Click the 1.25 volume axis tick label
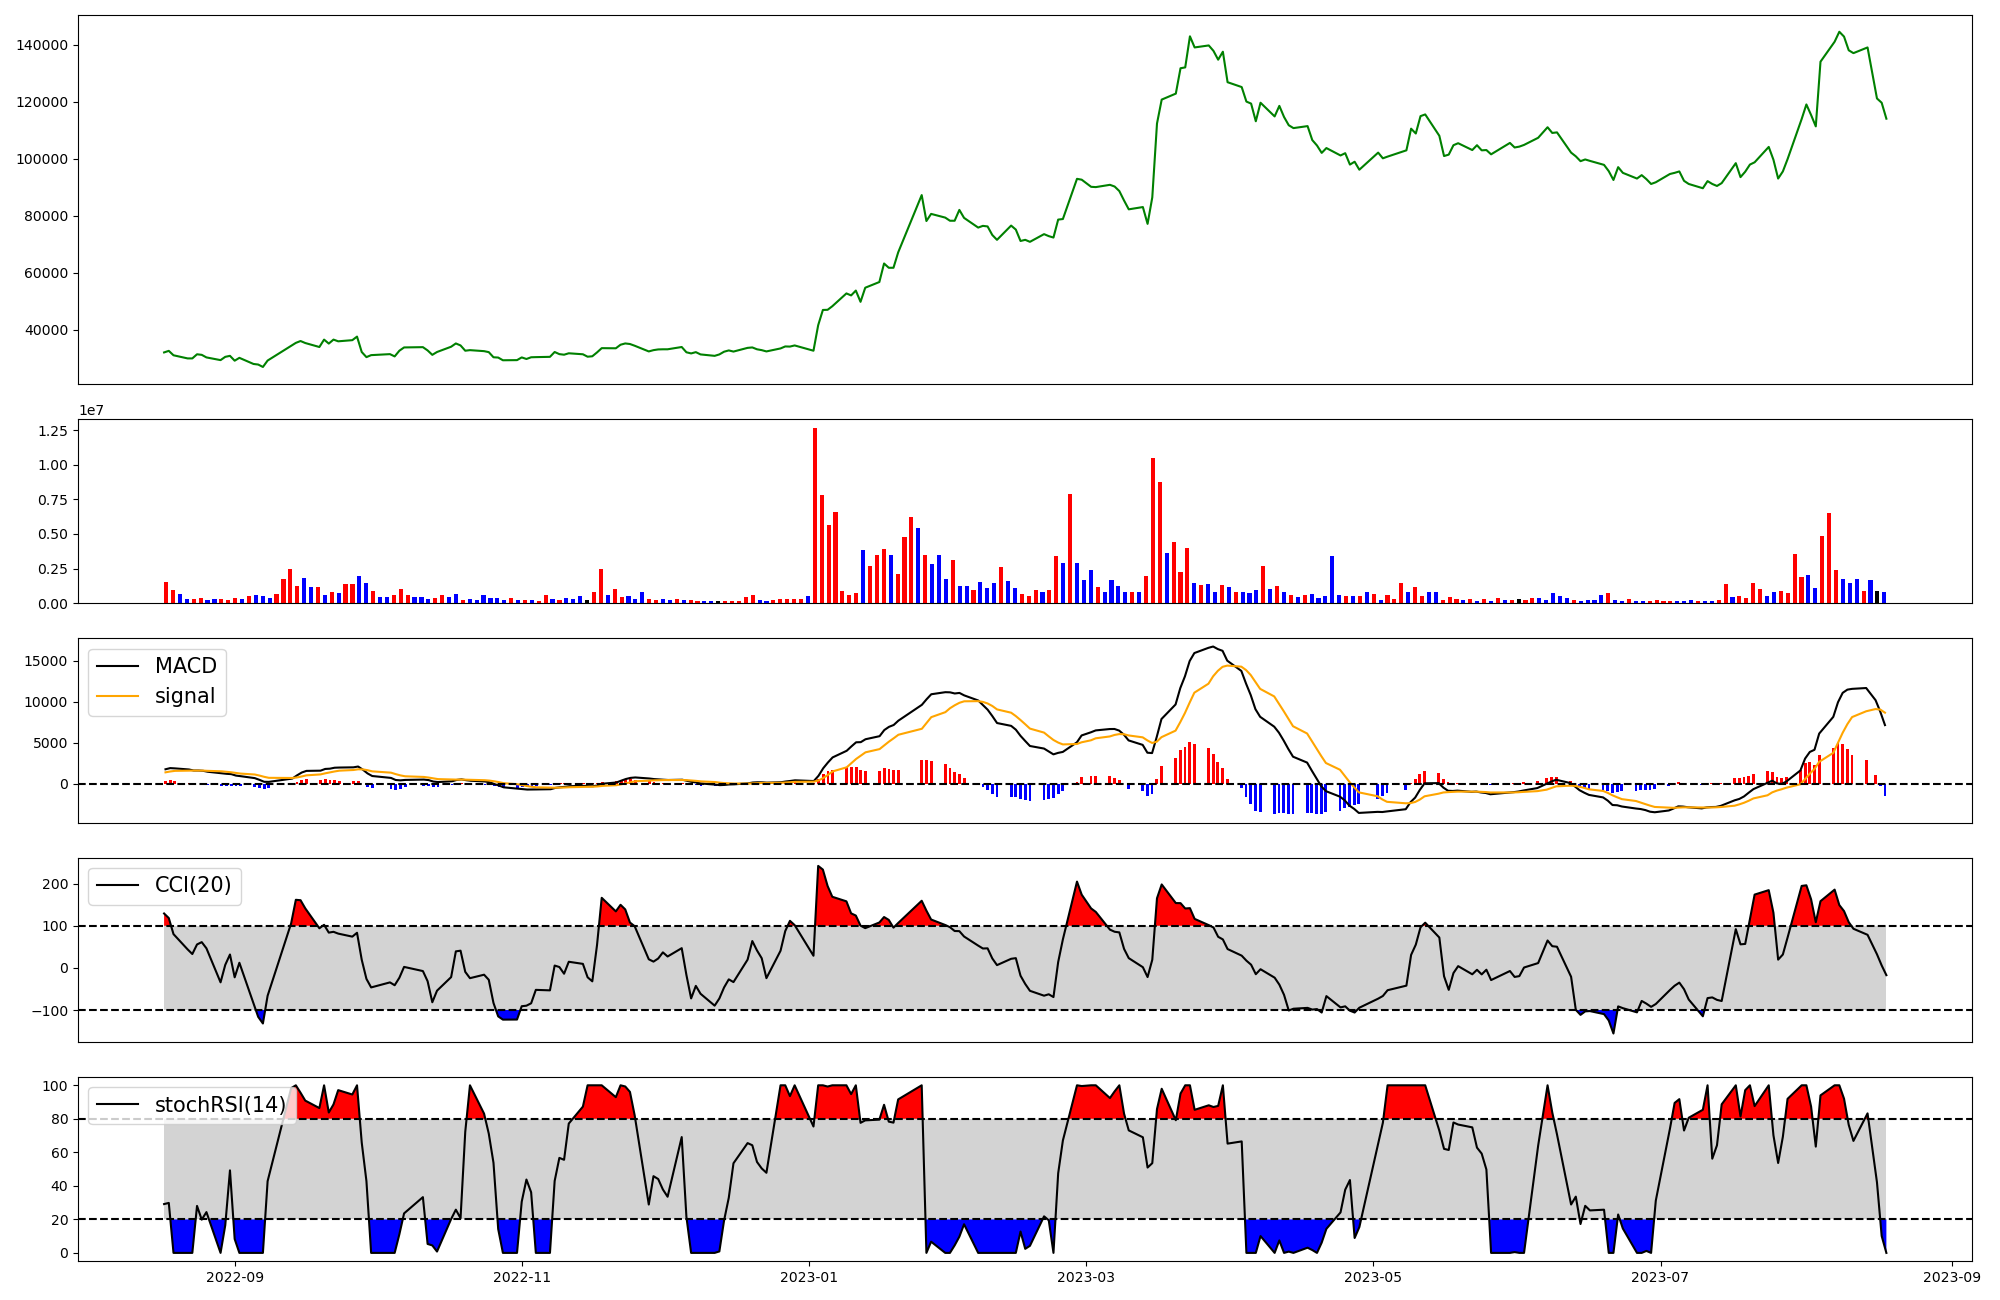Viewport: 2000px width, 1300px height. click(x=53, y=431)
